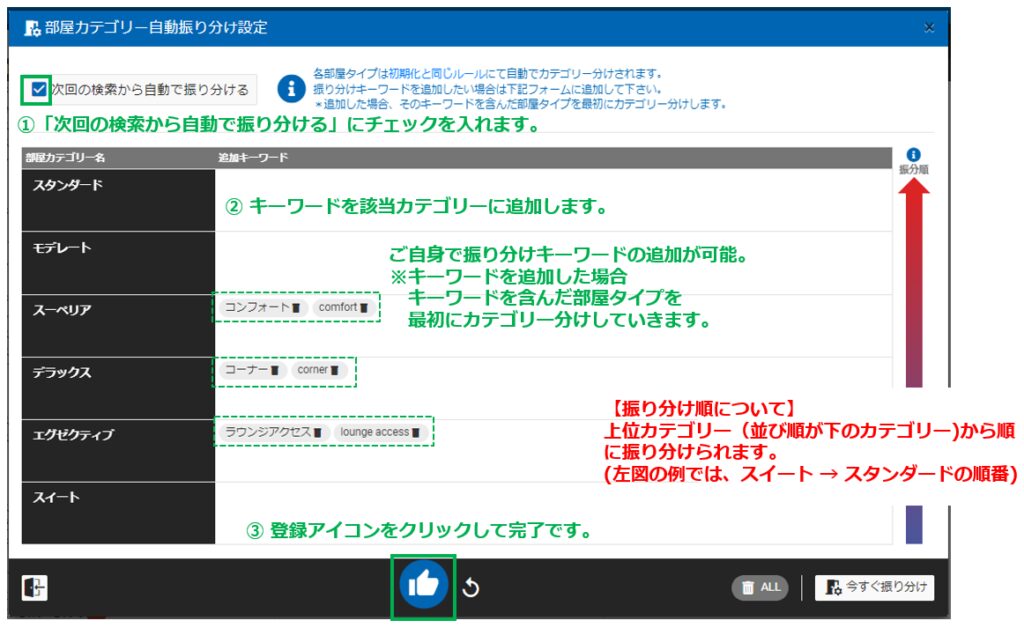Viewport: 1024px width, 628px height.
Task: Click the exit door icon at bottom left
Action: [x=35, y=588]
